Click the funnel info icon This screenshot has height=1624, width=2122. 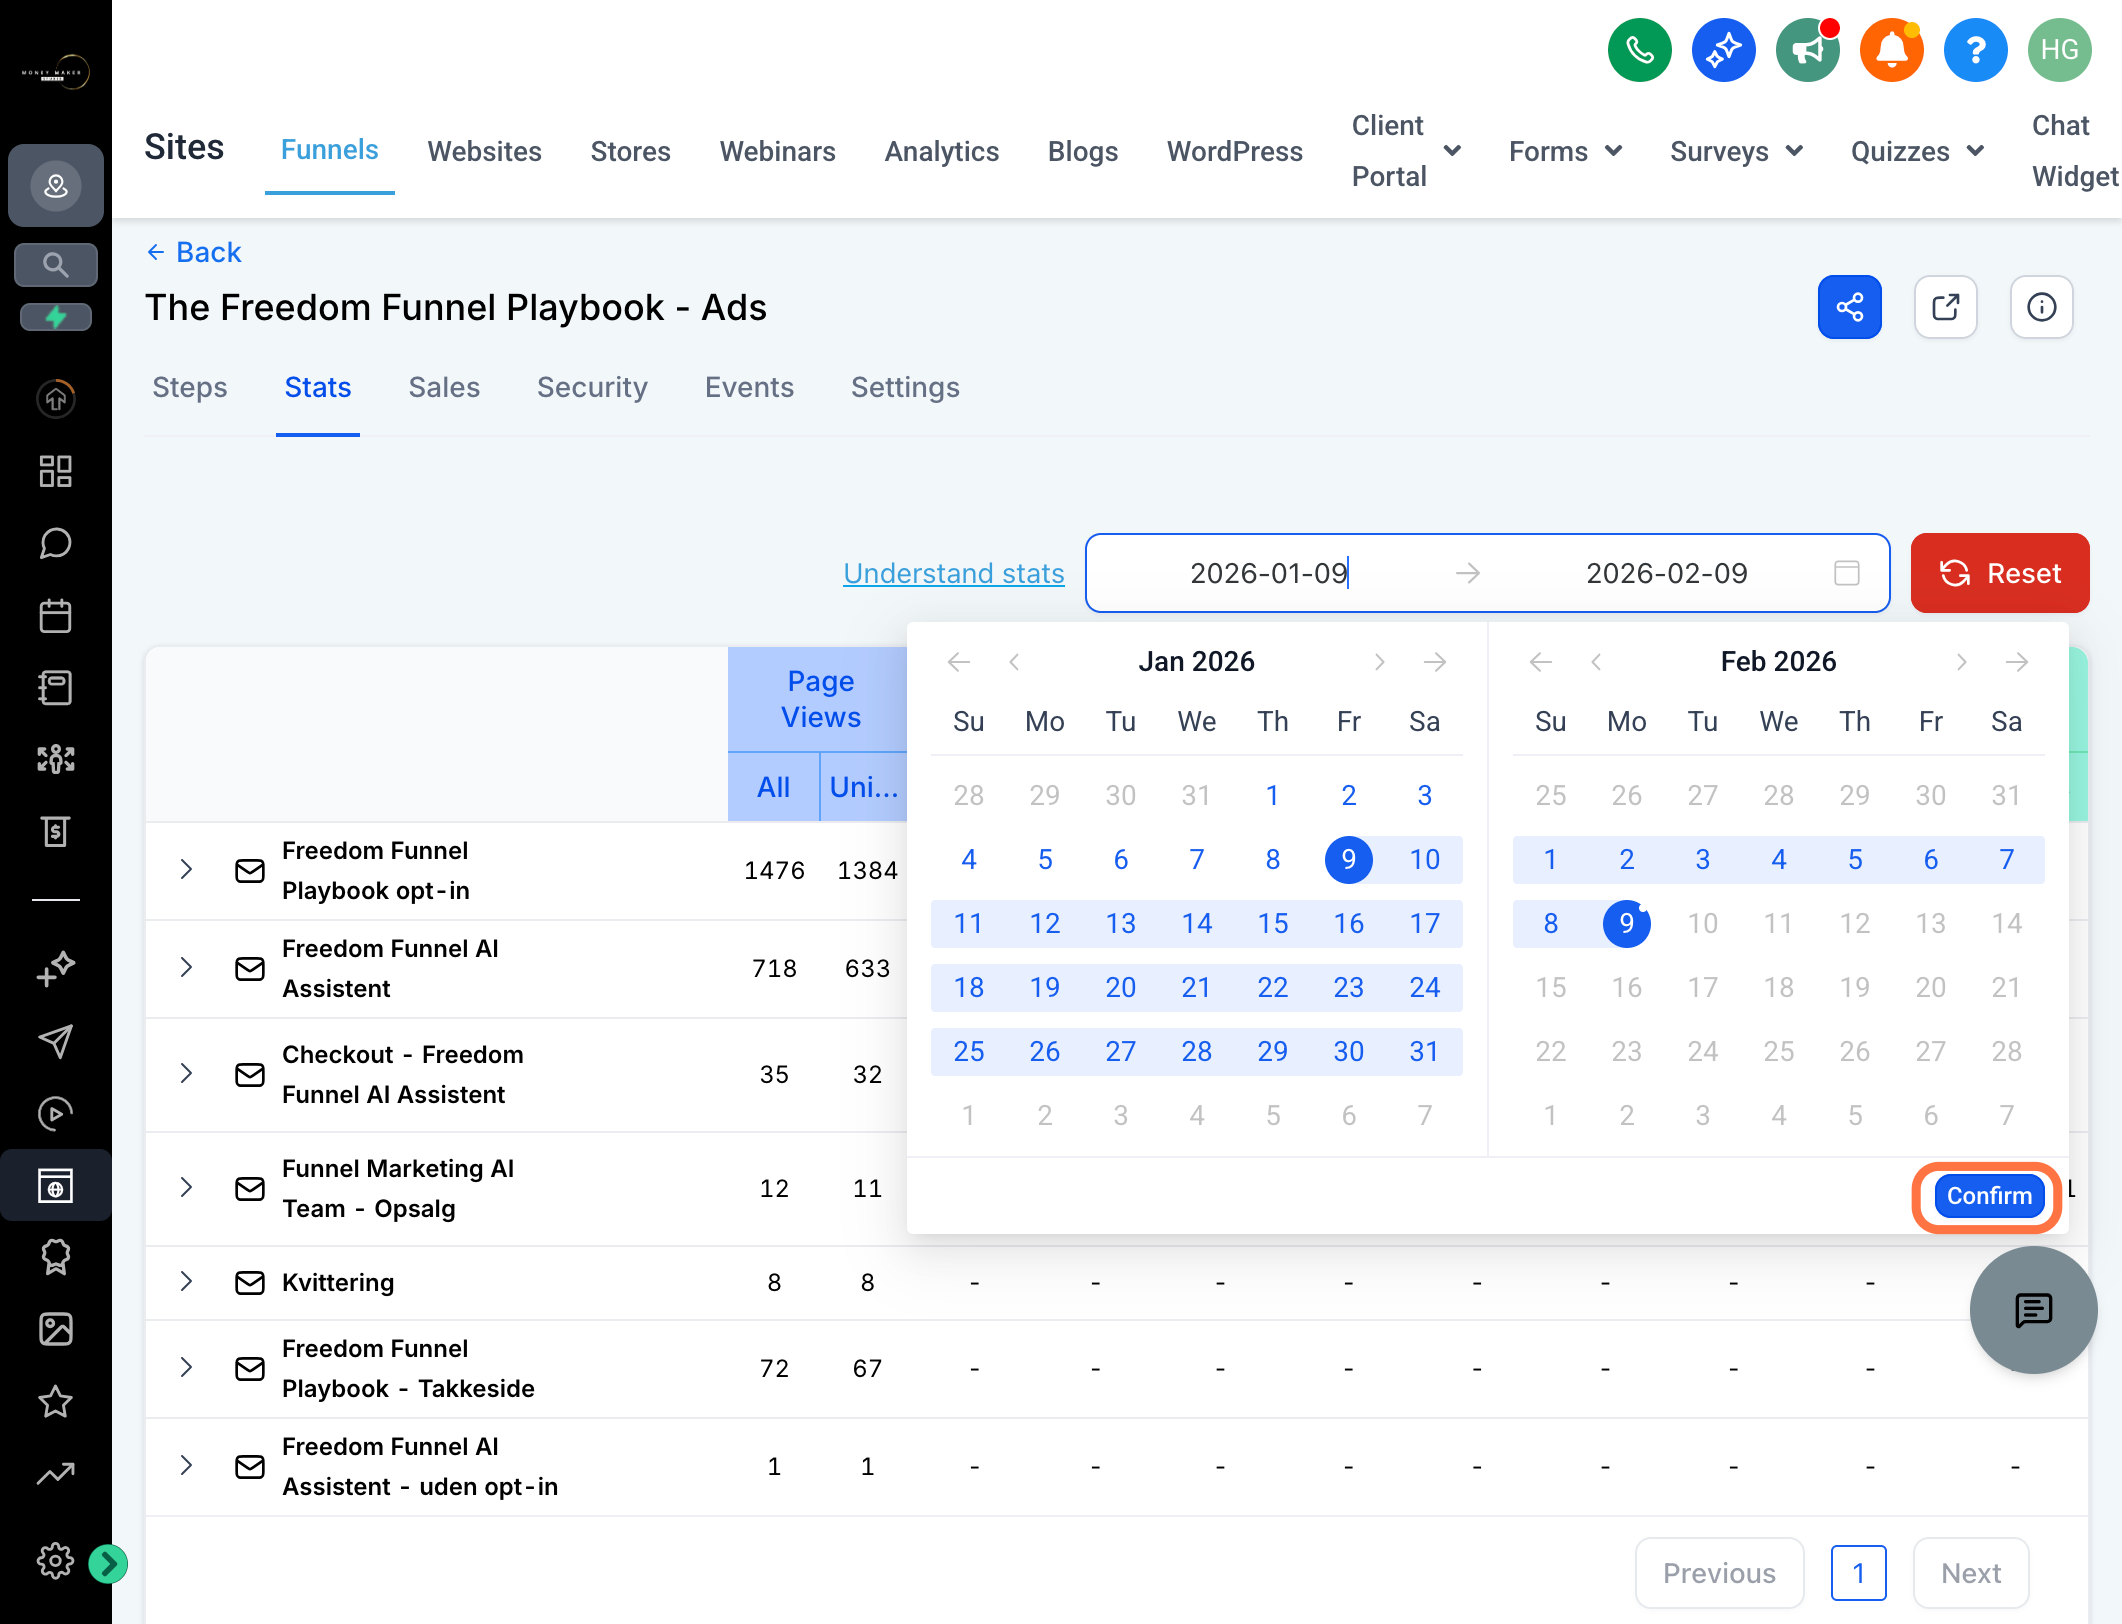pos(2041,307)
